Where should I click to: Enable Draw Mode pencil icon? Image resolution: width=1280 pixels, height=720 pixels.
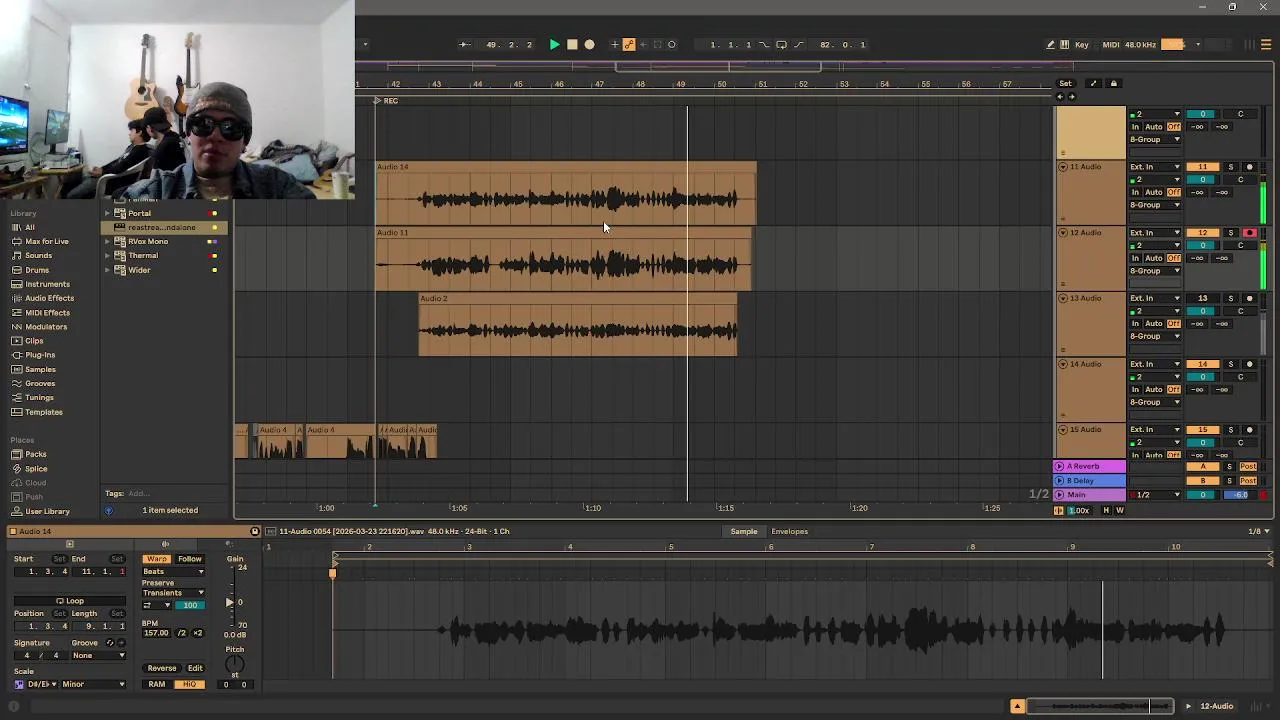pos(1050,44)
